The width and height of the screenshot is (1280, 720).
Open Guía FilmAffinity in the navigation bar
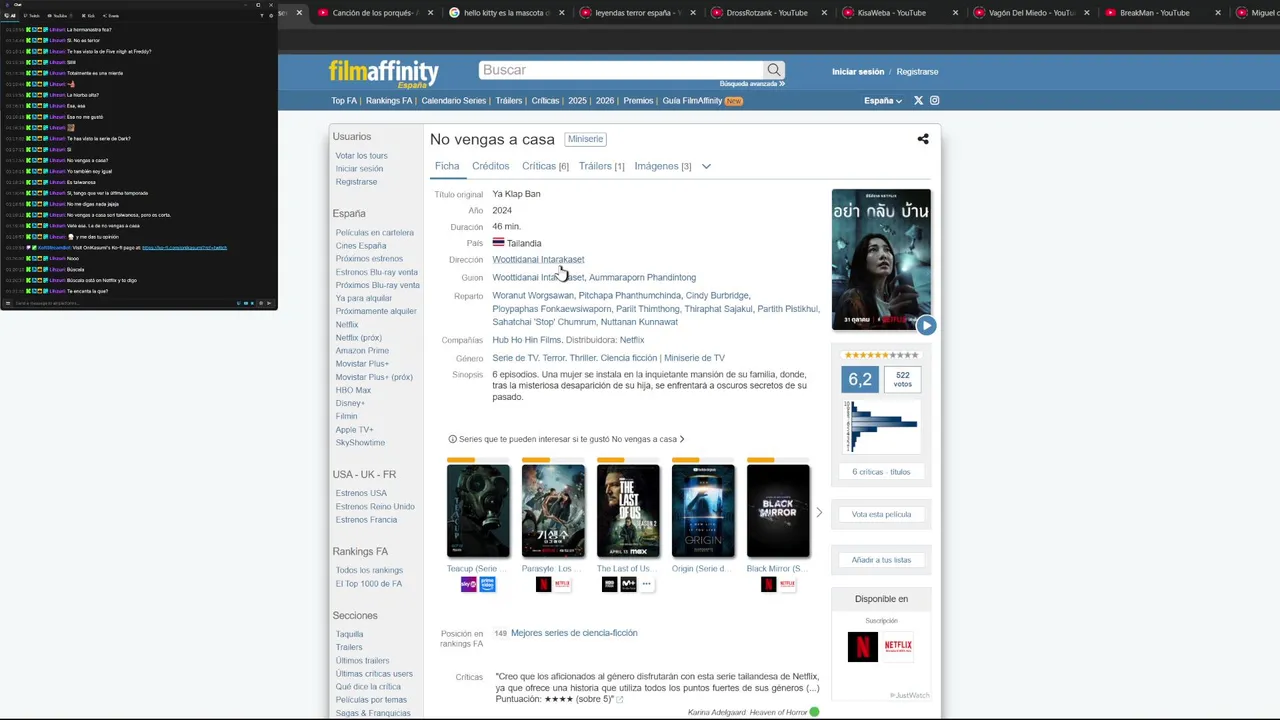pyautogui.click(x=692, y=101)
